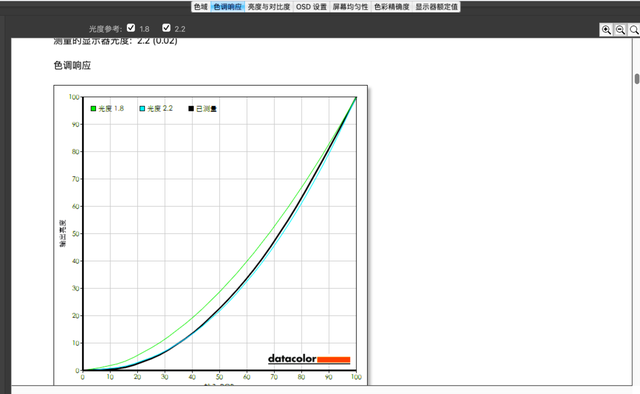Image resolution: width=640 pixels, height=394 pixels.
Task: Click the 光度参考 label
Action: tap(105, 29)
